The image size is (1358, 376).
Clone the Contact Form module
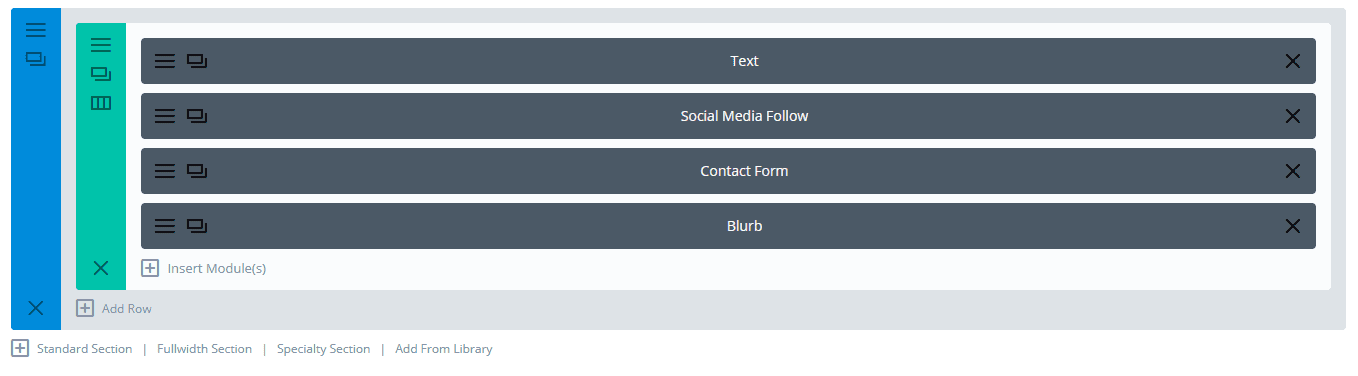coord(197,171)
